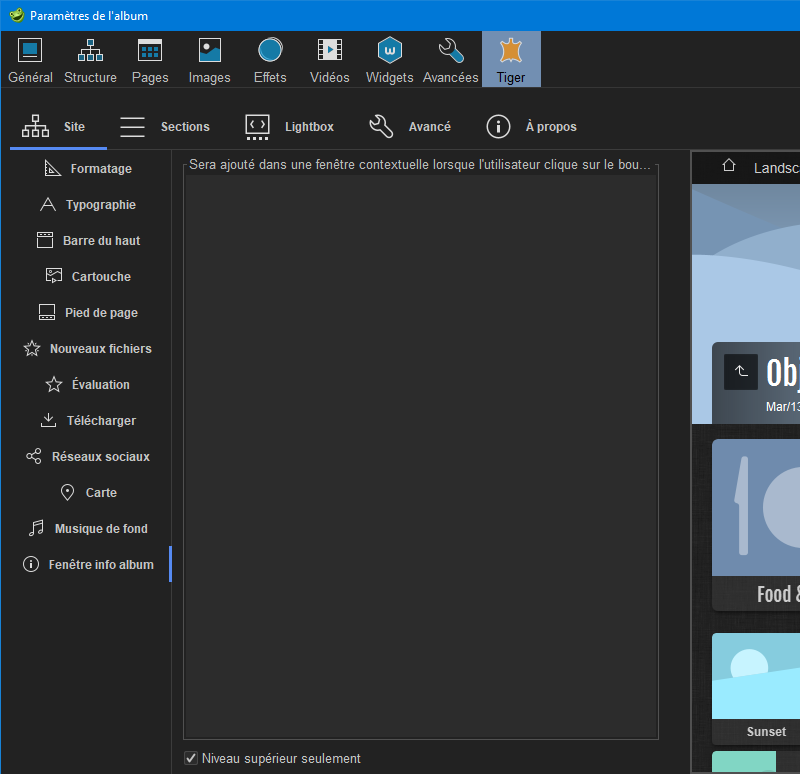The image size is (800, 774).
Task: Click the up-level arrow button in preview
Action: (740, 371)
